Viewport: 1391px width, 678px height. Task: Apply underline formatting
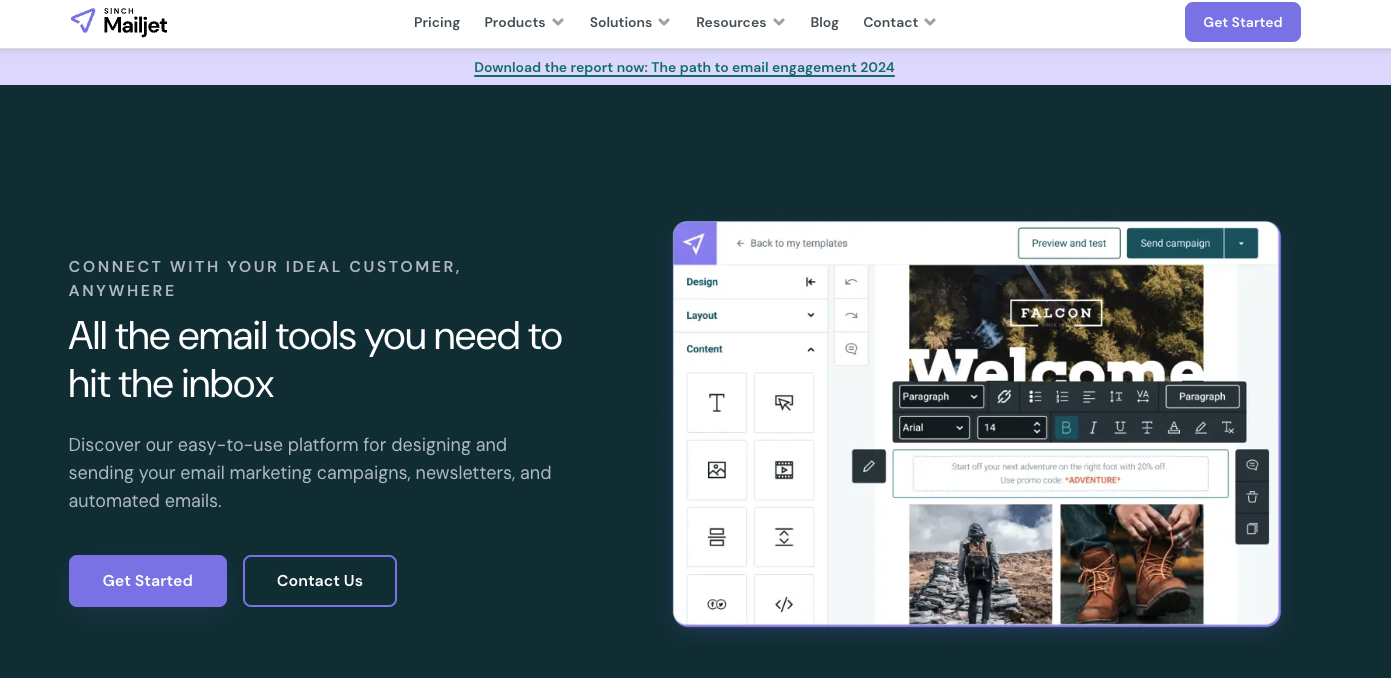[x=1120, y=428]
